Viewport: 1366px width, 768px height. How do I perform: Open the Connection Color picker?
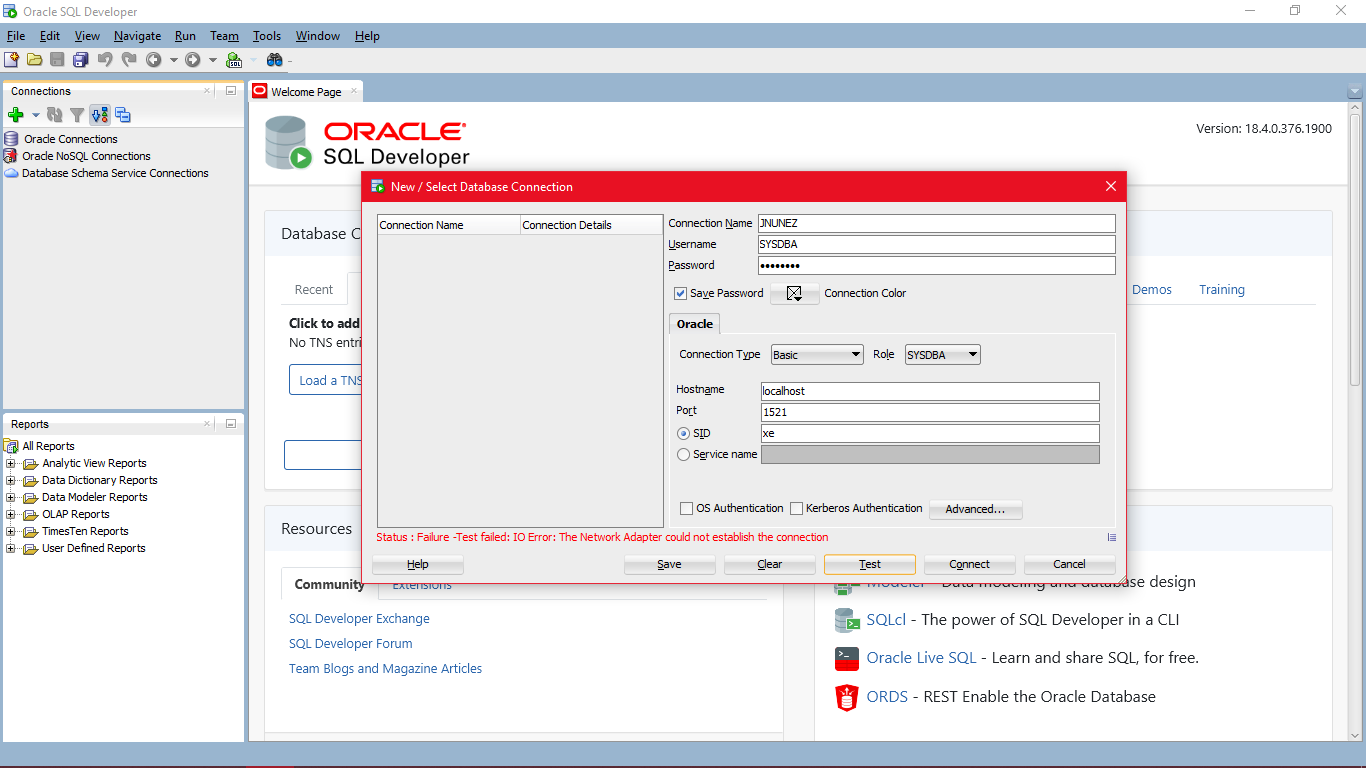pyautogui.click(x=795, y=293)
